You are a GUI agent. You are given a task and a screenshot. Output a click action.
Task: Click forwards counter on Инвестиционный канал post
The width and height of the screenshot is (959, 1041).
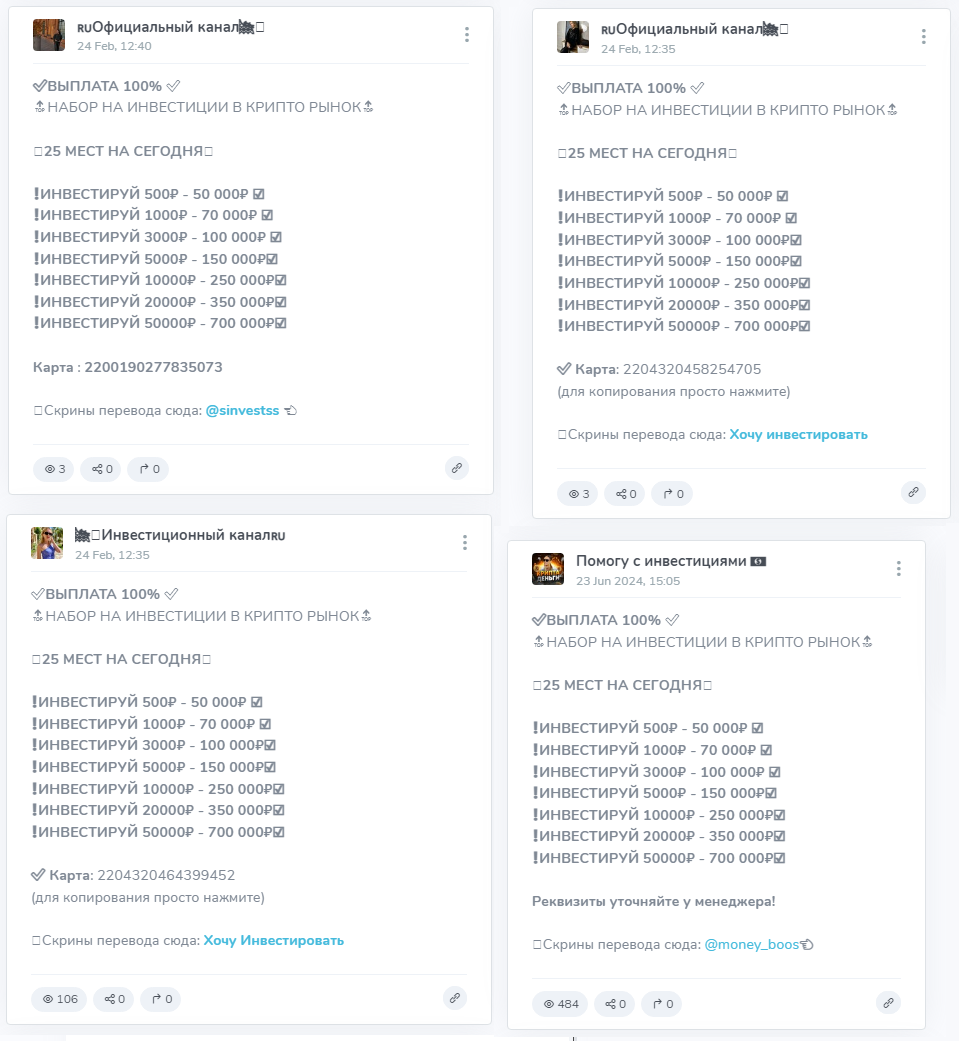tap(160, 998)
